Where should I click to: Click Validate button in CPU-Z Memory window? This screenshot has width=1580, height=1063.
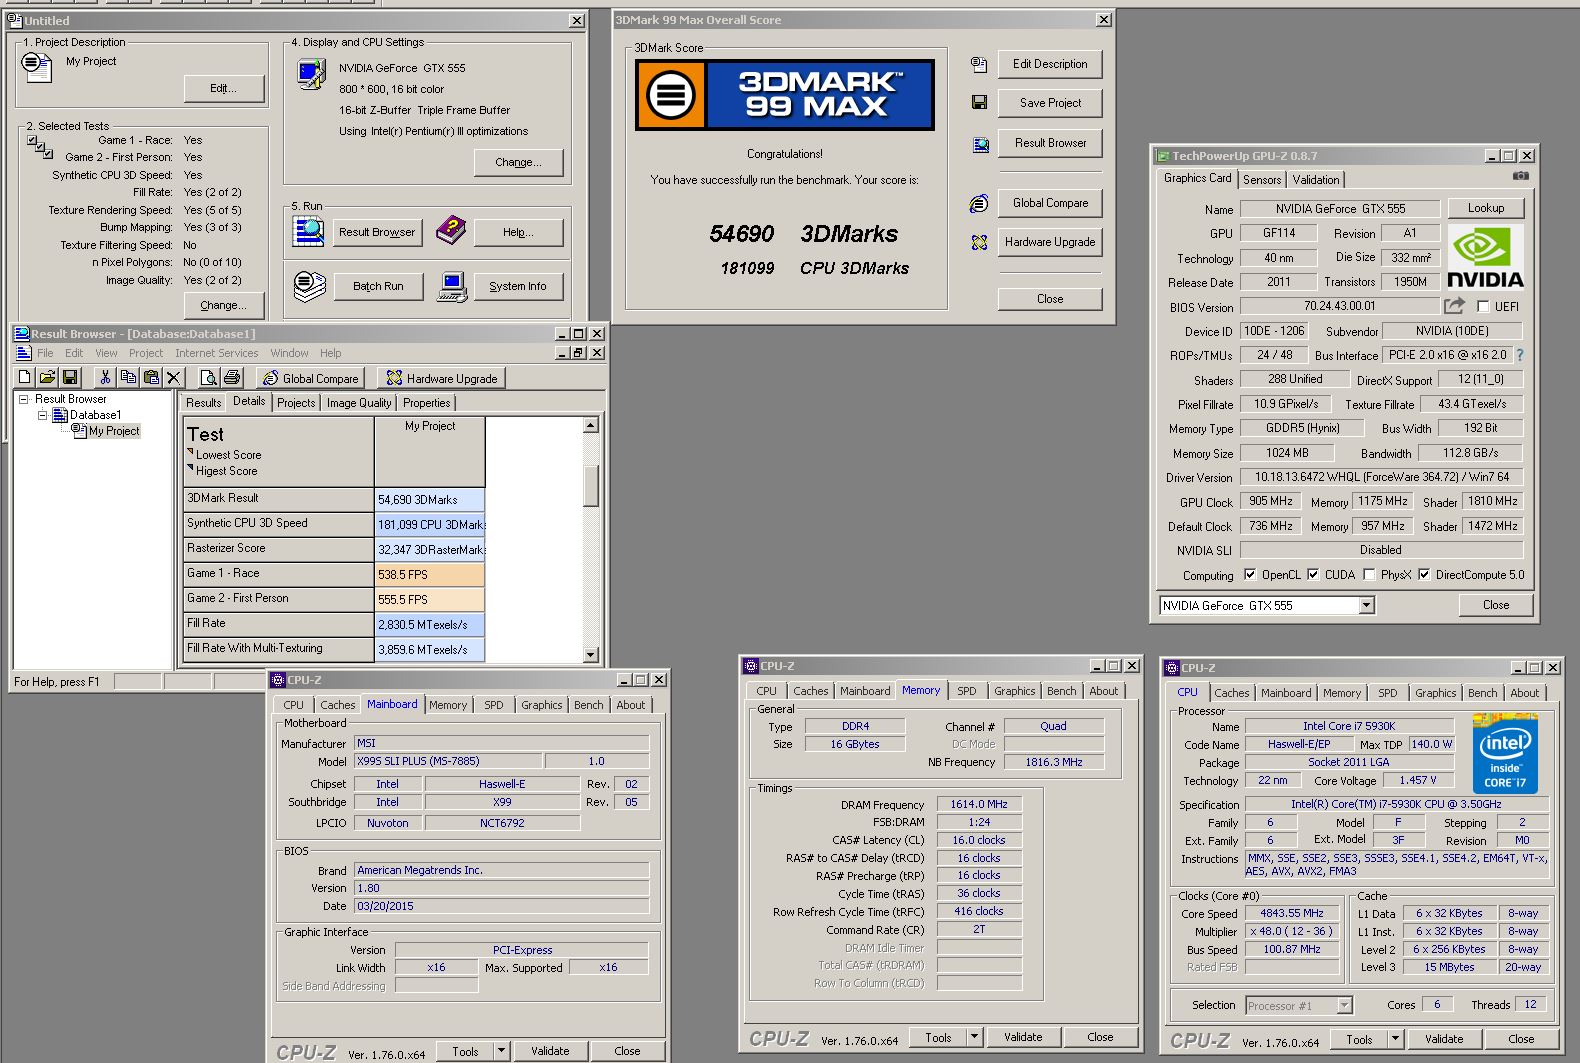click(x=1023, y=1037)
